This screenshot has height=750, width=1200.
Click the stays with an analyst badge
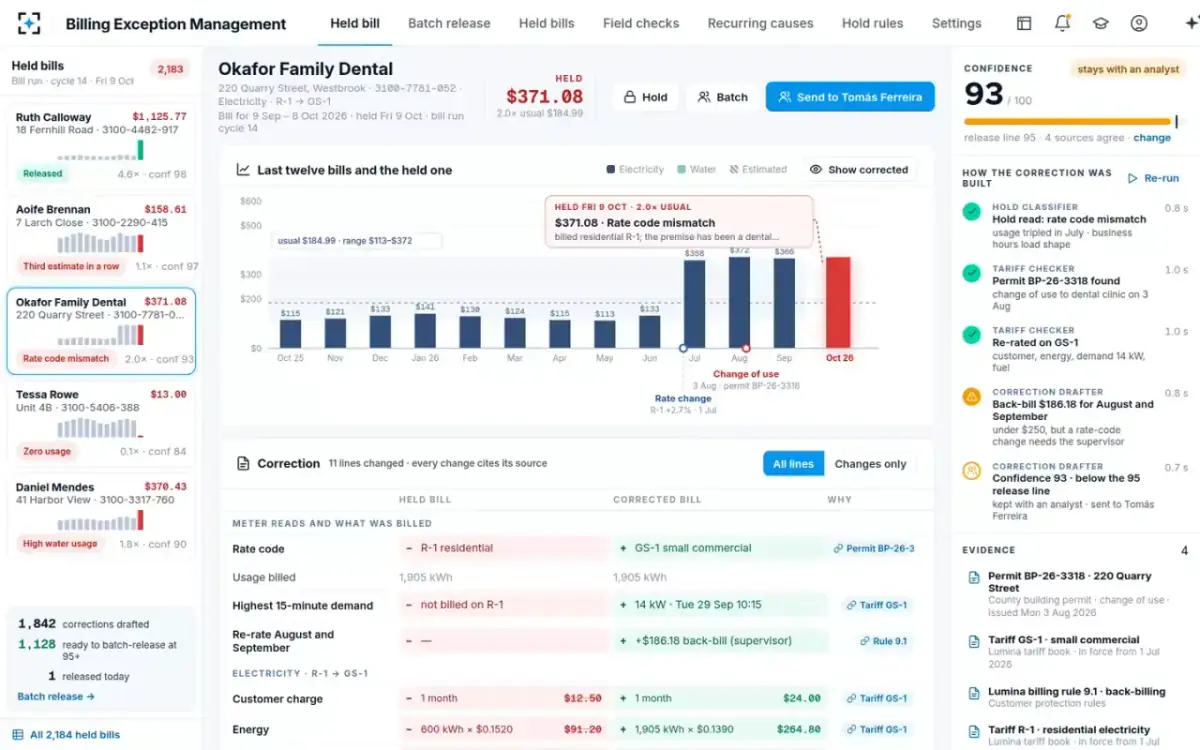pos(1129,69)
